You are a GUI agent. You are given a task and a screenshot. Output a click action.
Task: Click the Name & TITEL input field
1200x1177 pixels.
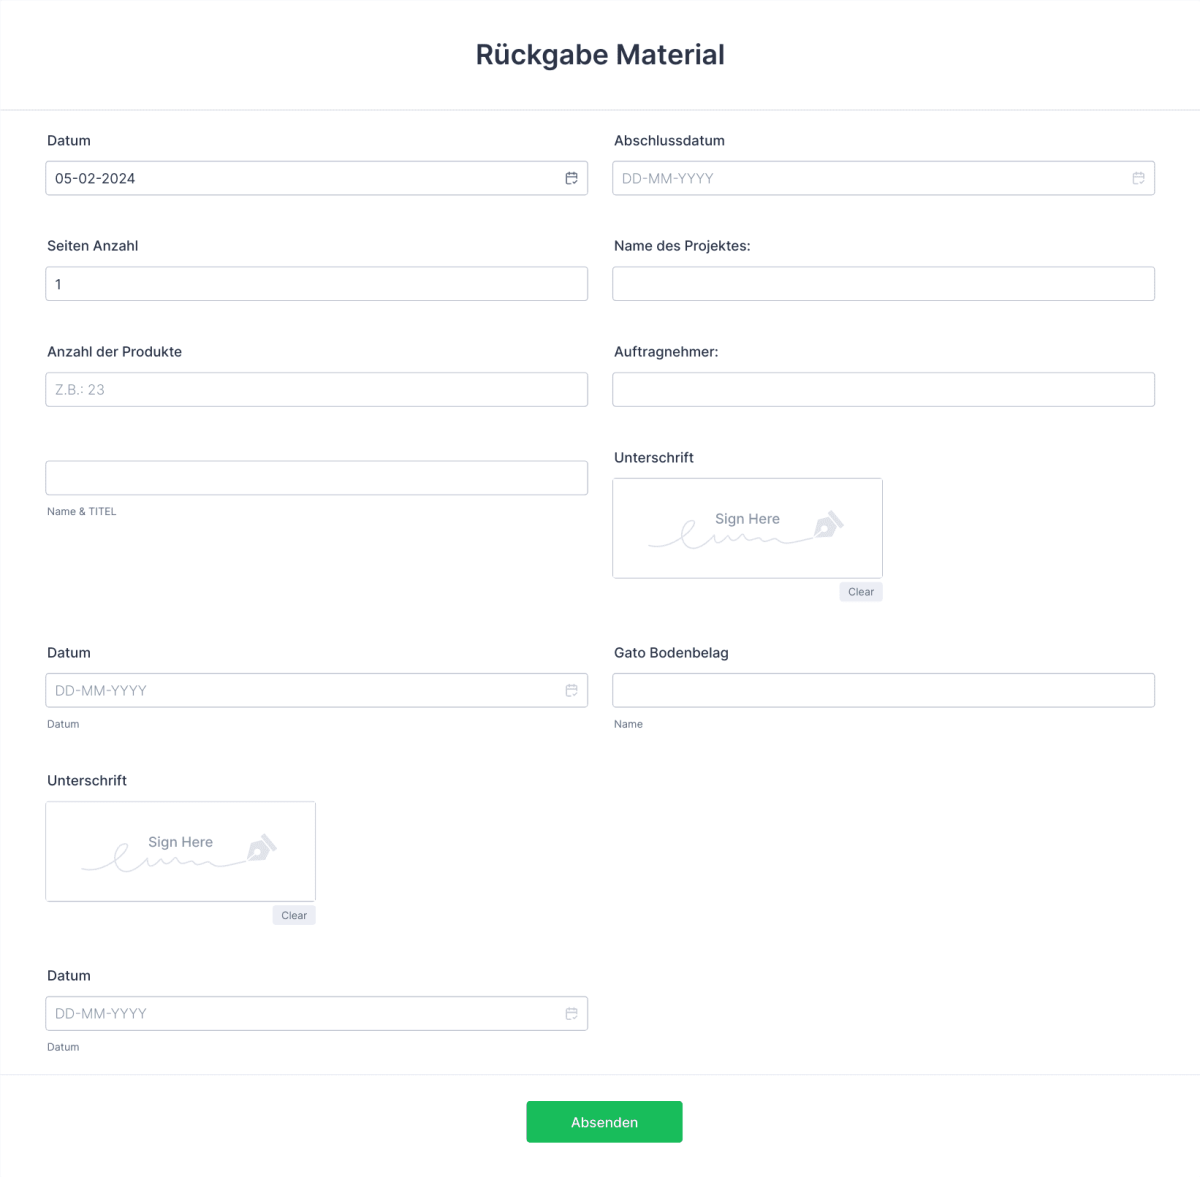coord(316,477)
